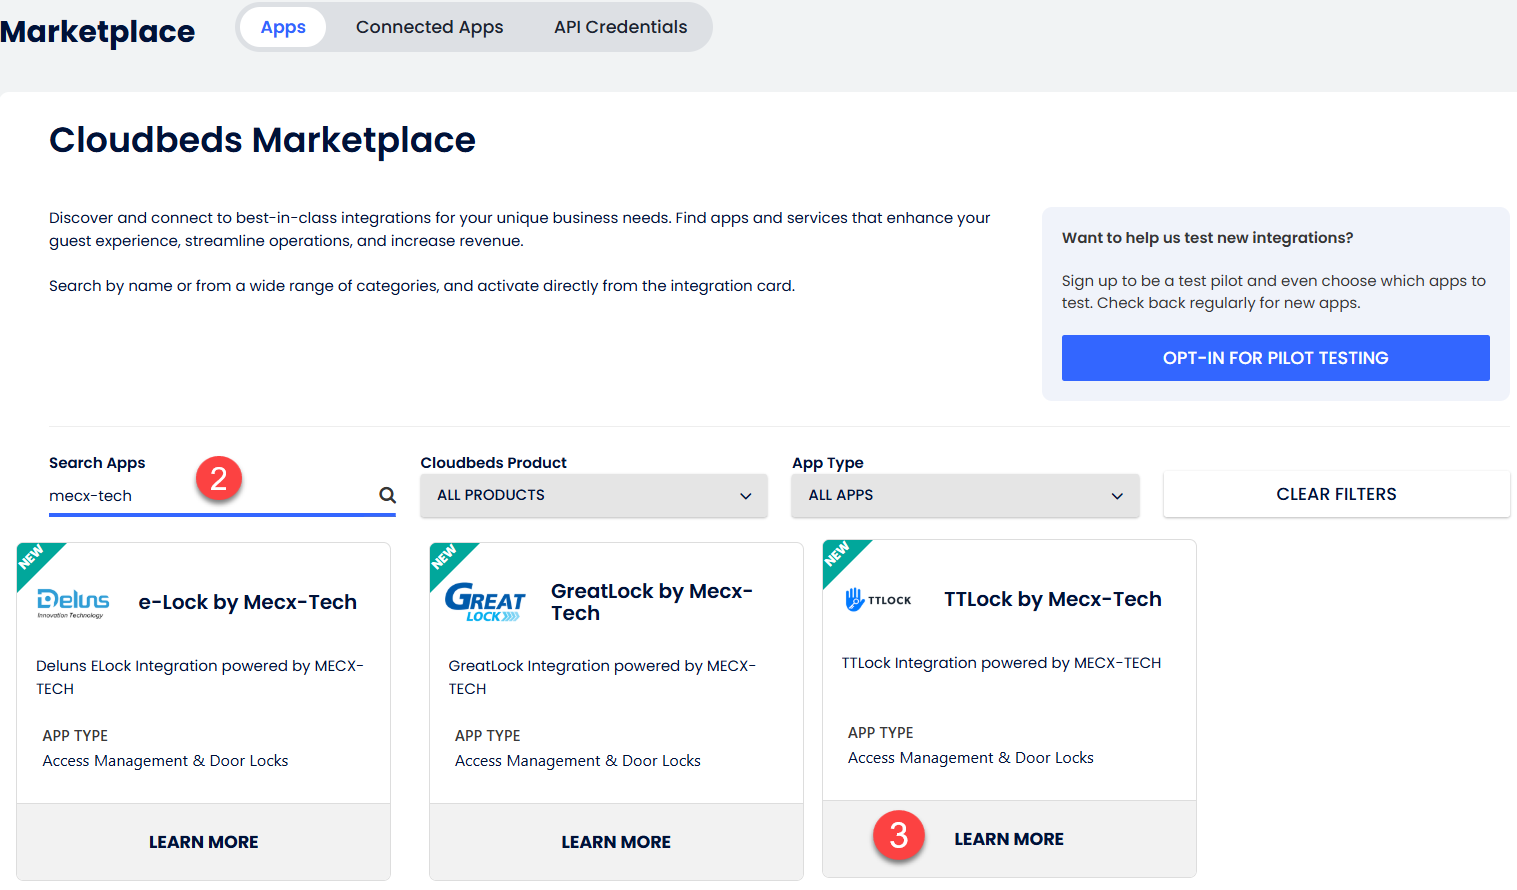
Task: Click the red step 2 marker
Action: point(219,479)
